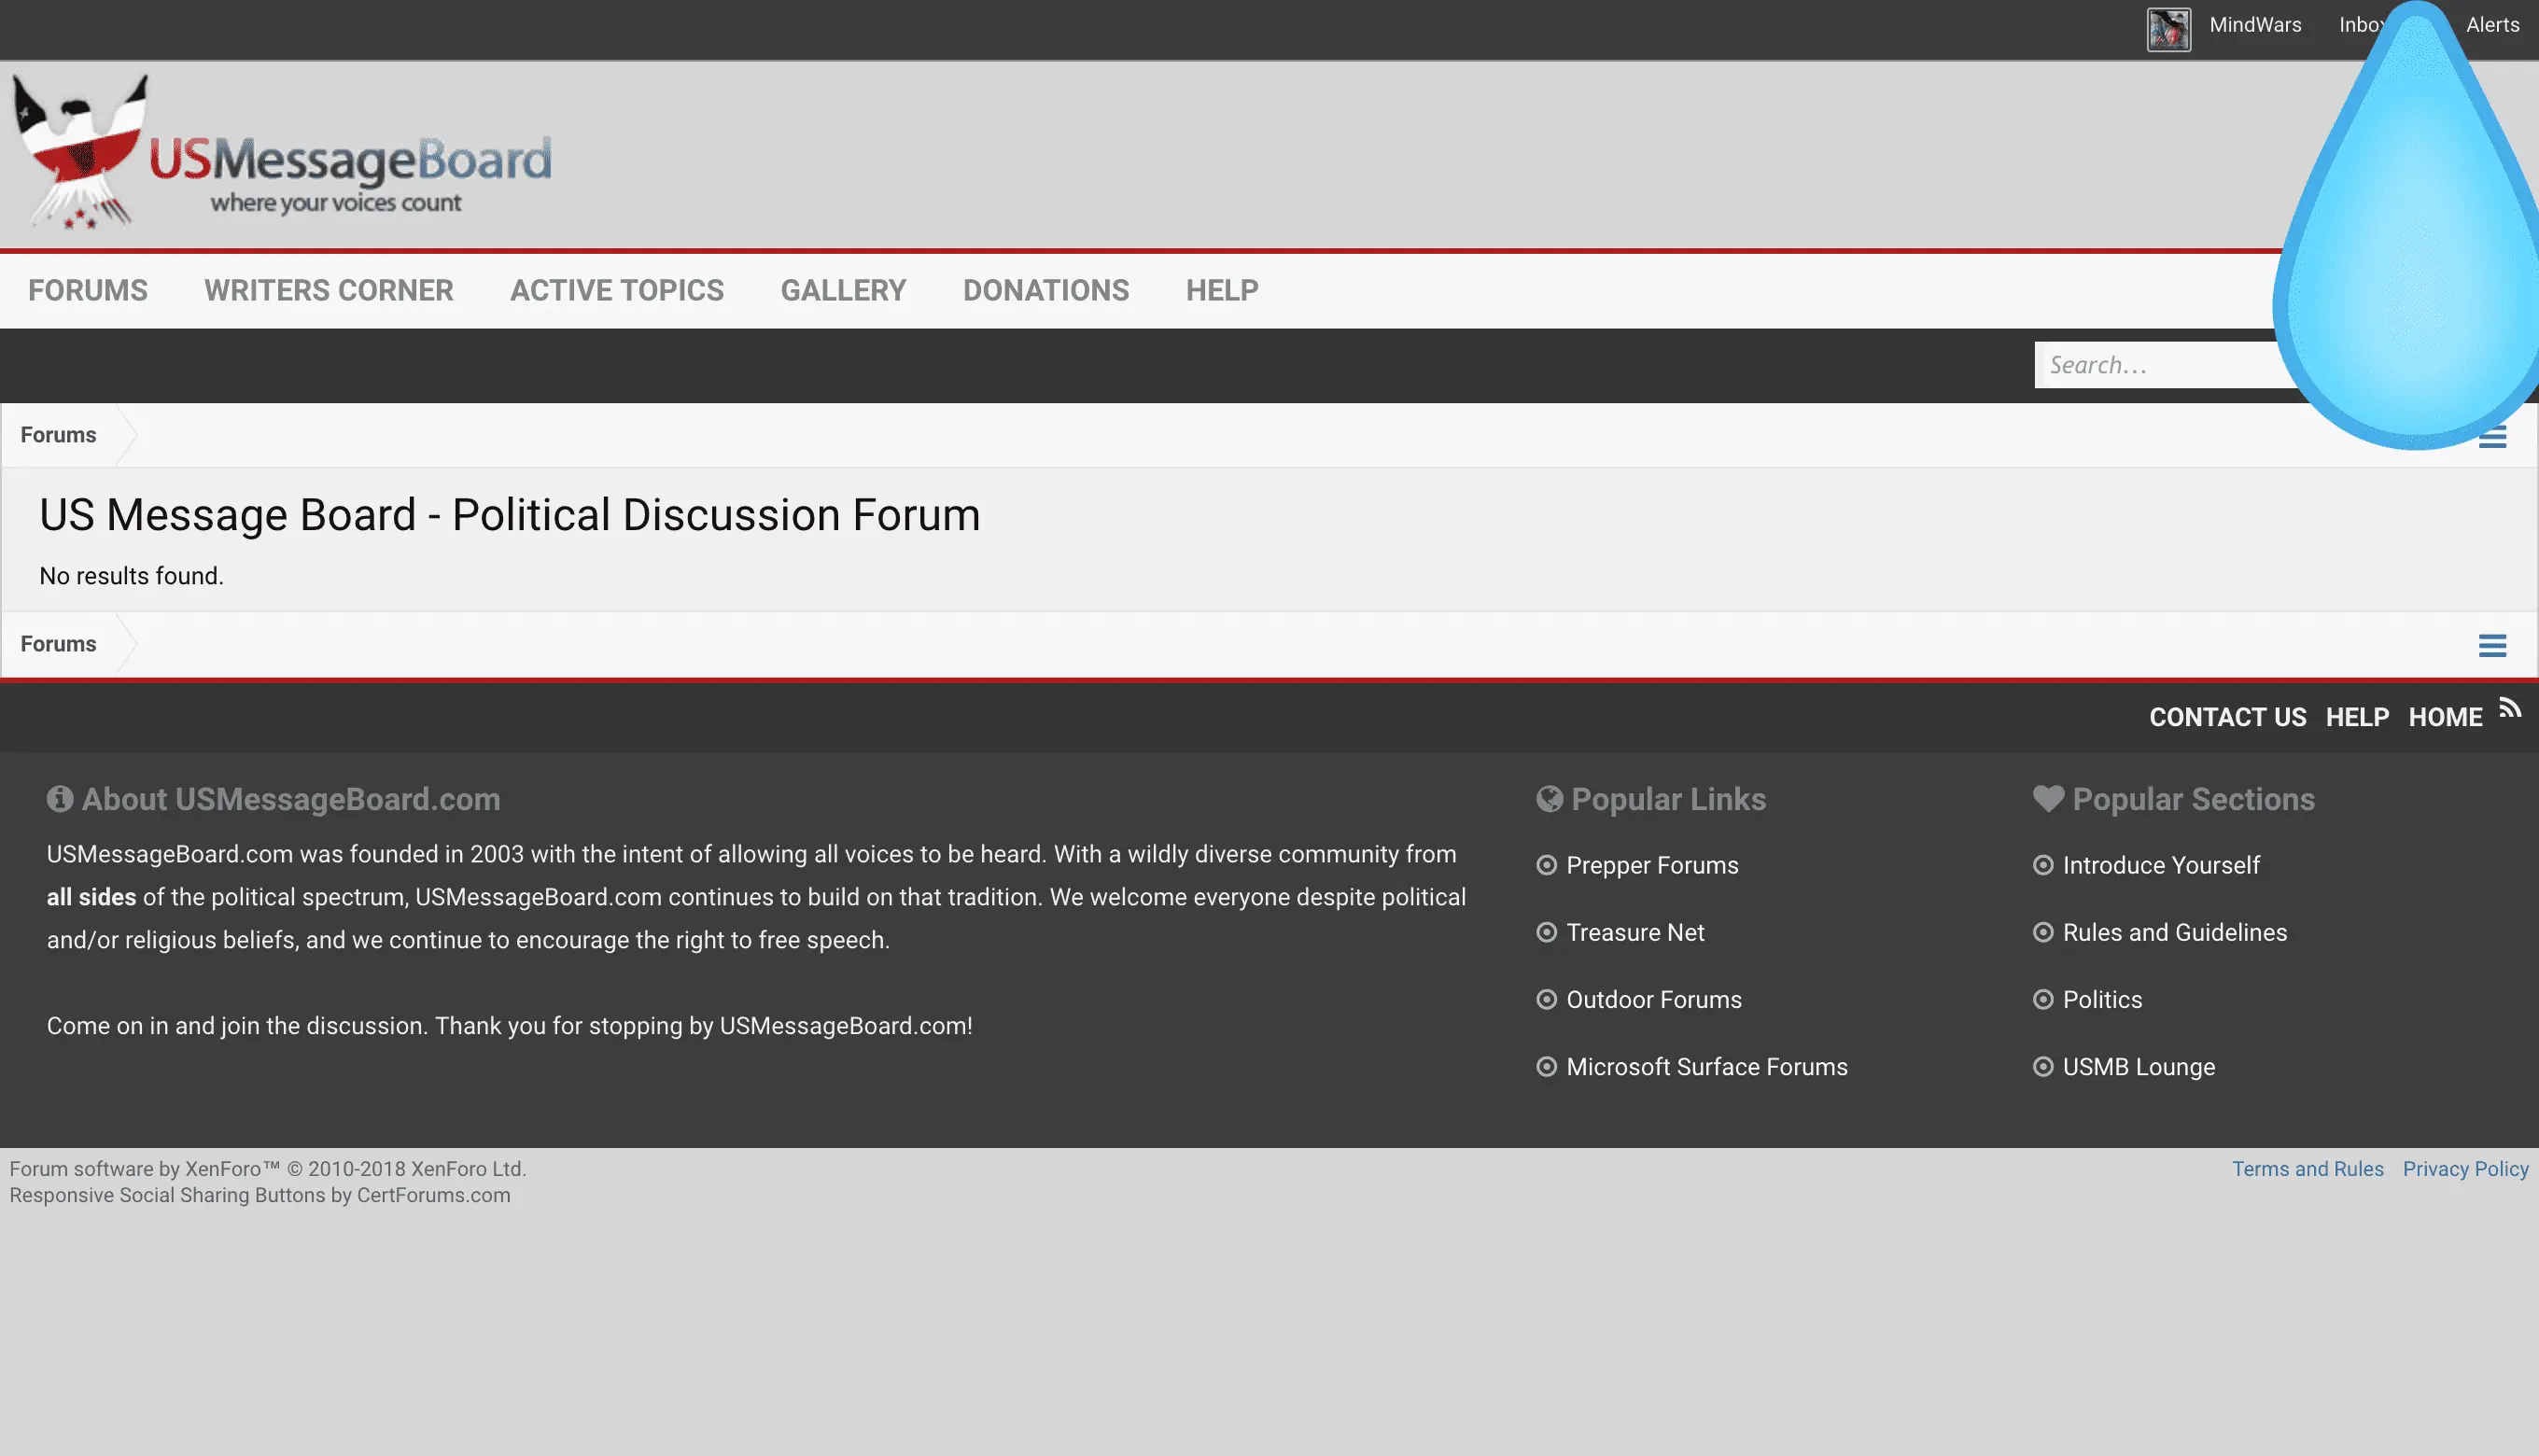Screen dimensions: 2539x1456
Task: Click the Prepper Forums bullet icon
Action: point(1546,866)
